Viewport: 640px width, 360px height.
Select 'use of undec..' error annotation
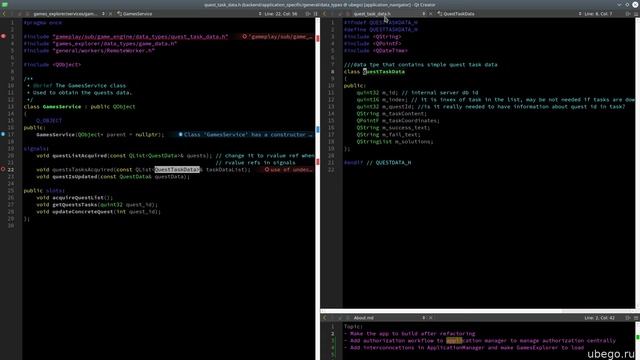click(x=288, y=169)
